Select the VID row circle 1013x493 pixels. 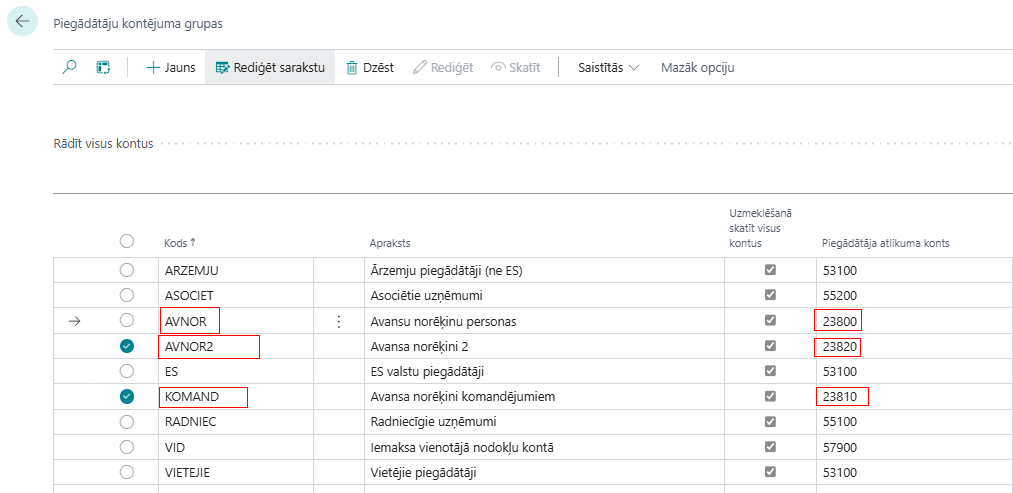127,447
